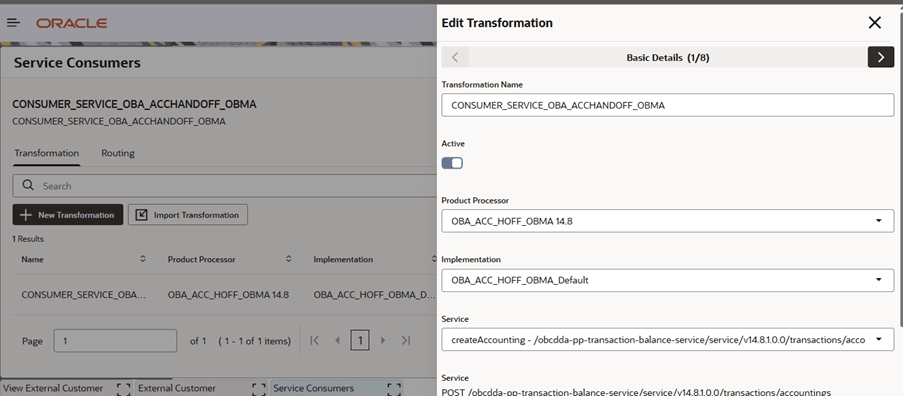
Task: Open the Implementation dropdown
Action: click(x=667, y=280)
